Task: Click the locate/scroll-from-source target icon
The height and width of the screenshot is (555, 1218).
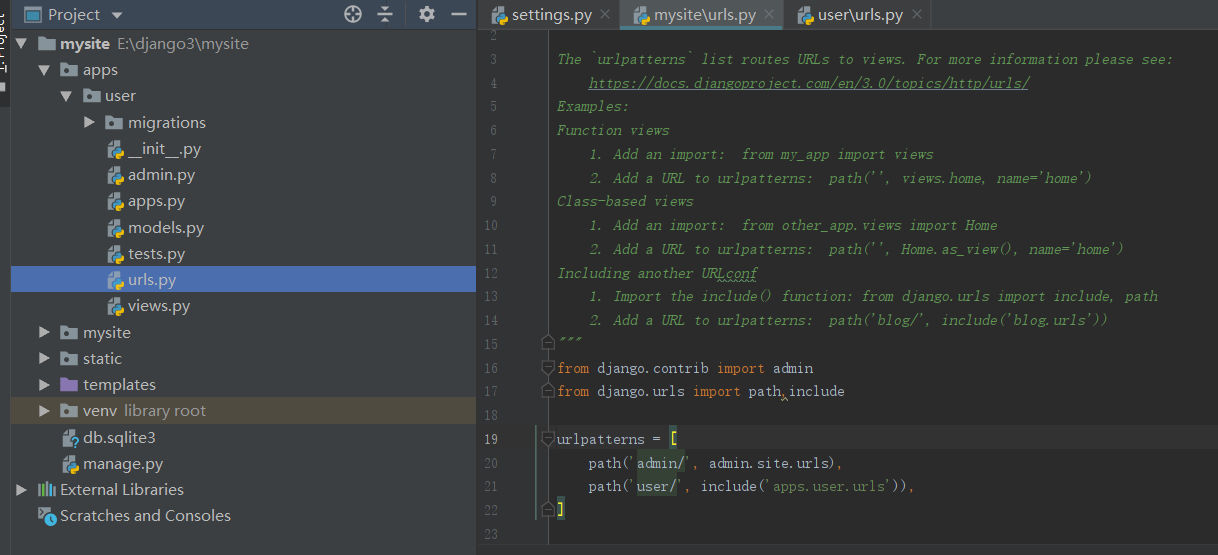Action: [352, 14]
